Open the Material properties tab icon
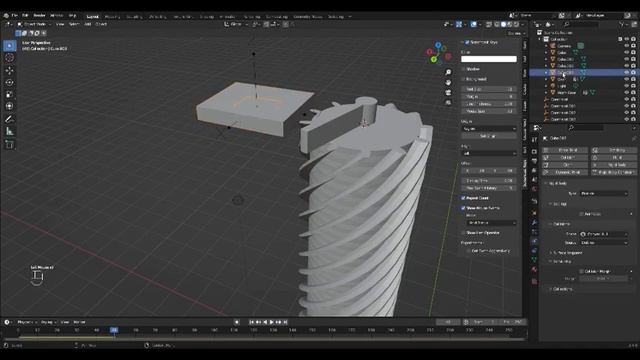The width and height of the screenshot is (640, 360). [534, 270]
